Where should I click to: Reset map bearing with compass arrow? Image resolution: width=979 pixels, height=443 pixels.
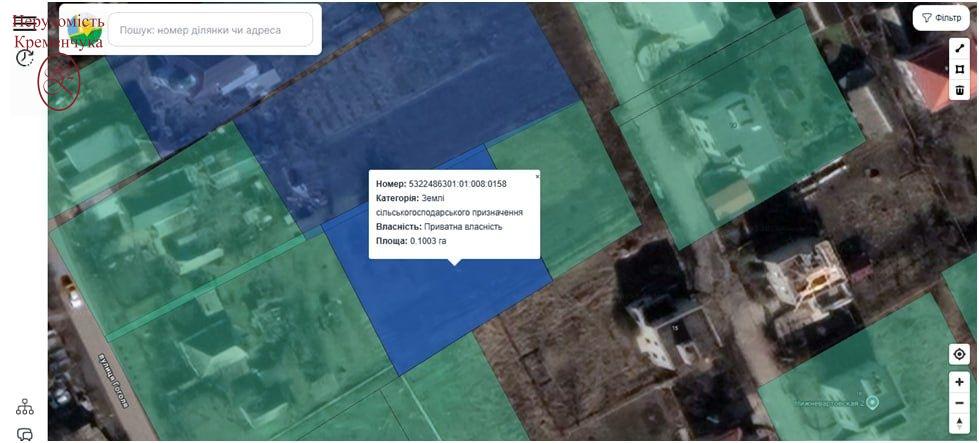pos(959,424)
